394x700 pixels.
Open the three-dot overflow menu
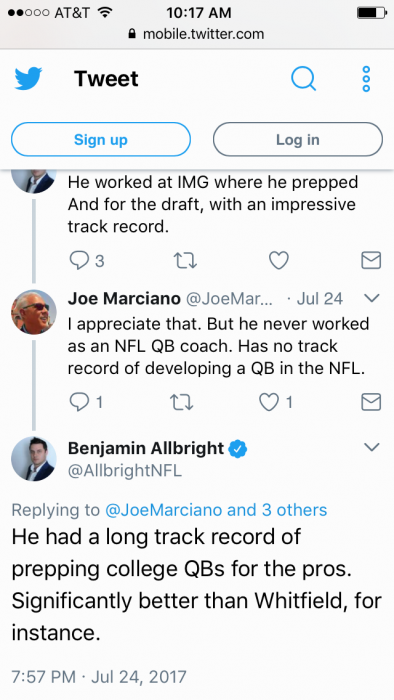coord(366,79)
